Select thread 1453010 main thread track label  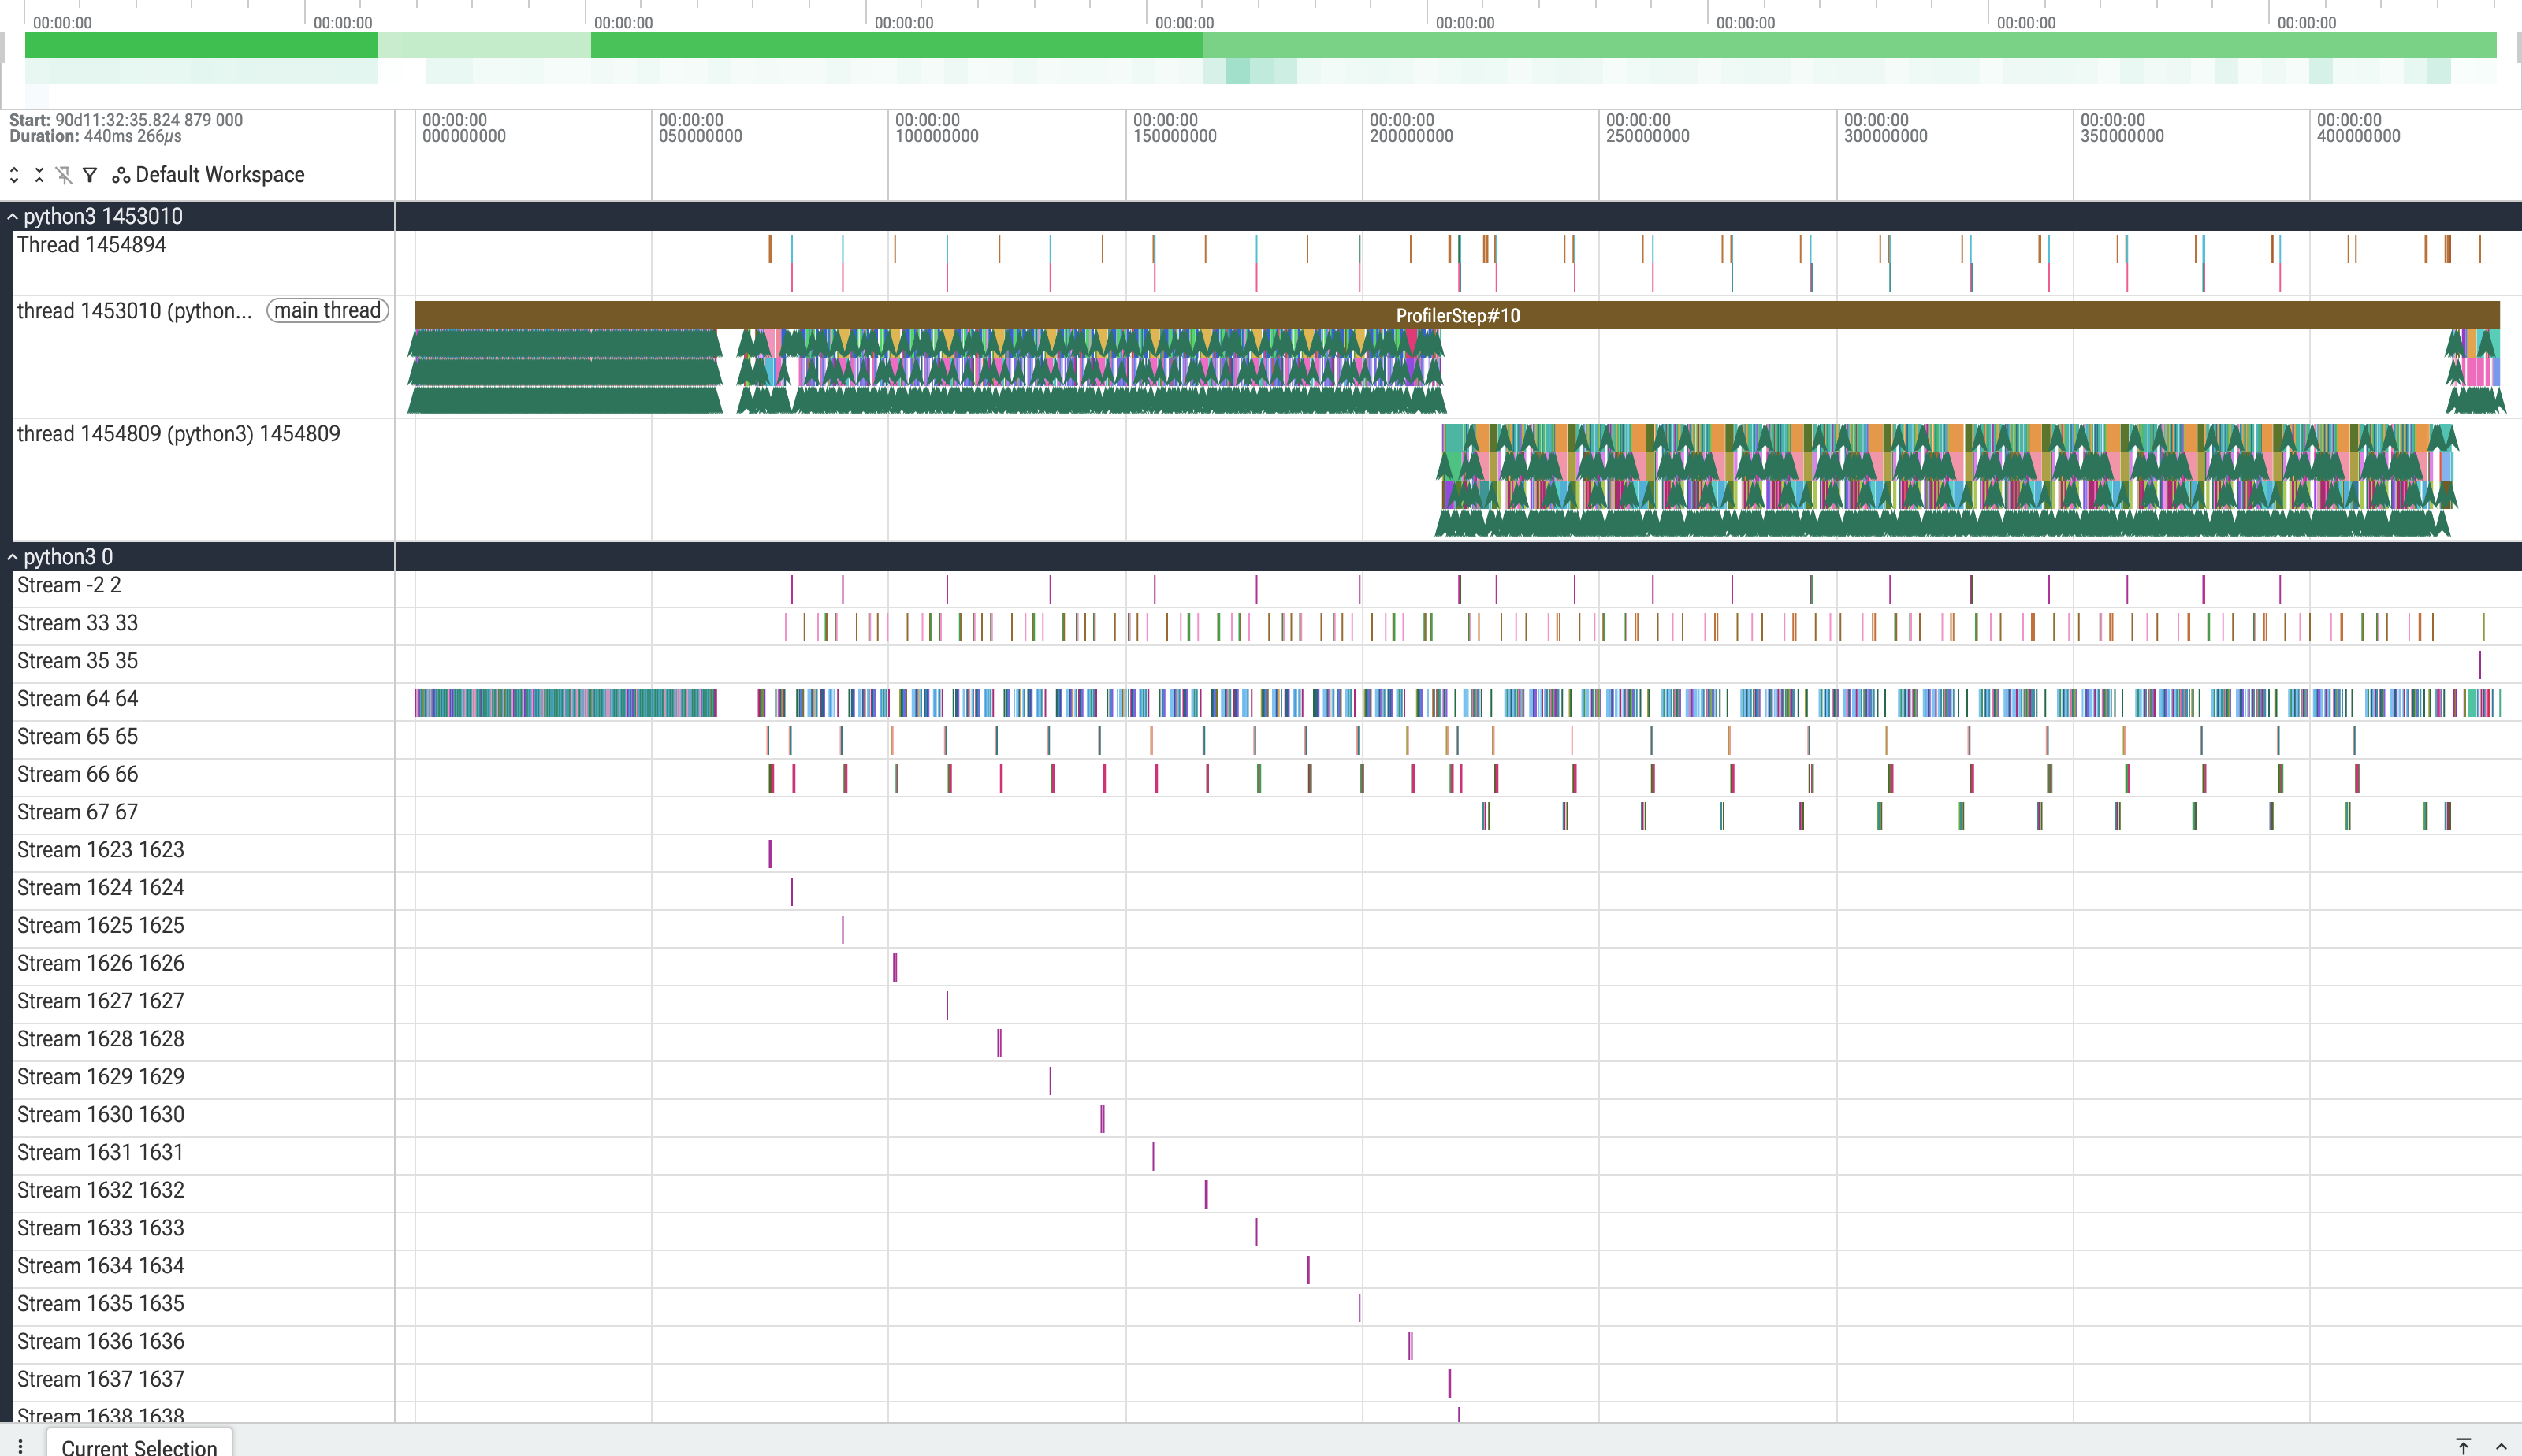pos(134,311)
